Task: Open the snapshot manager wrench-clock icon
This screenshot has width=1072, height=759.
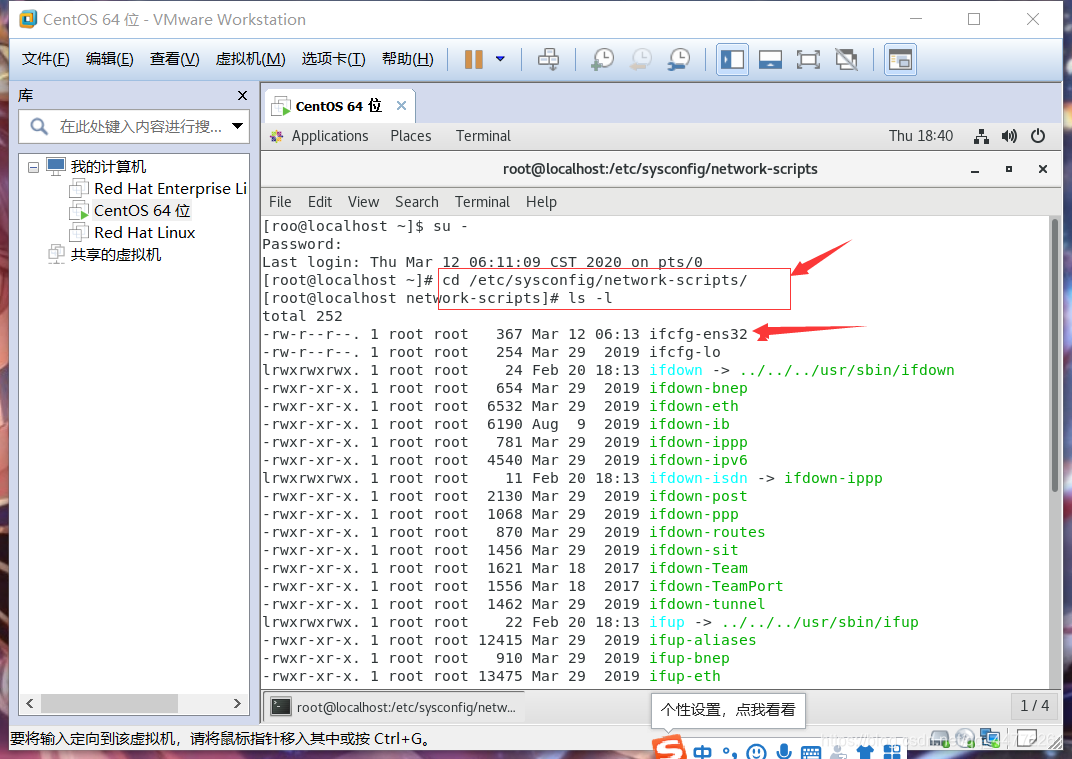Action: pyautogui.click(x=679, y=59)
